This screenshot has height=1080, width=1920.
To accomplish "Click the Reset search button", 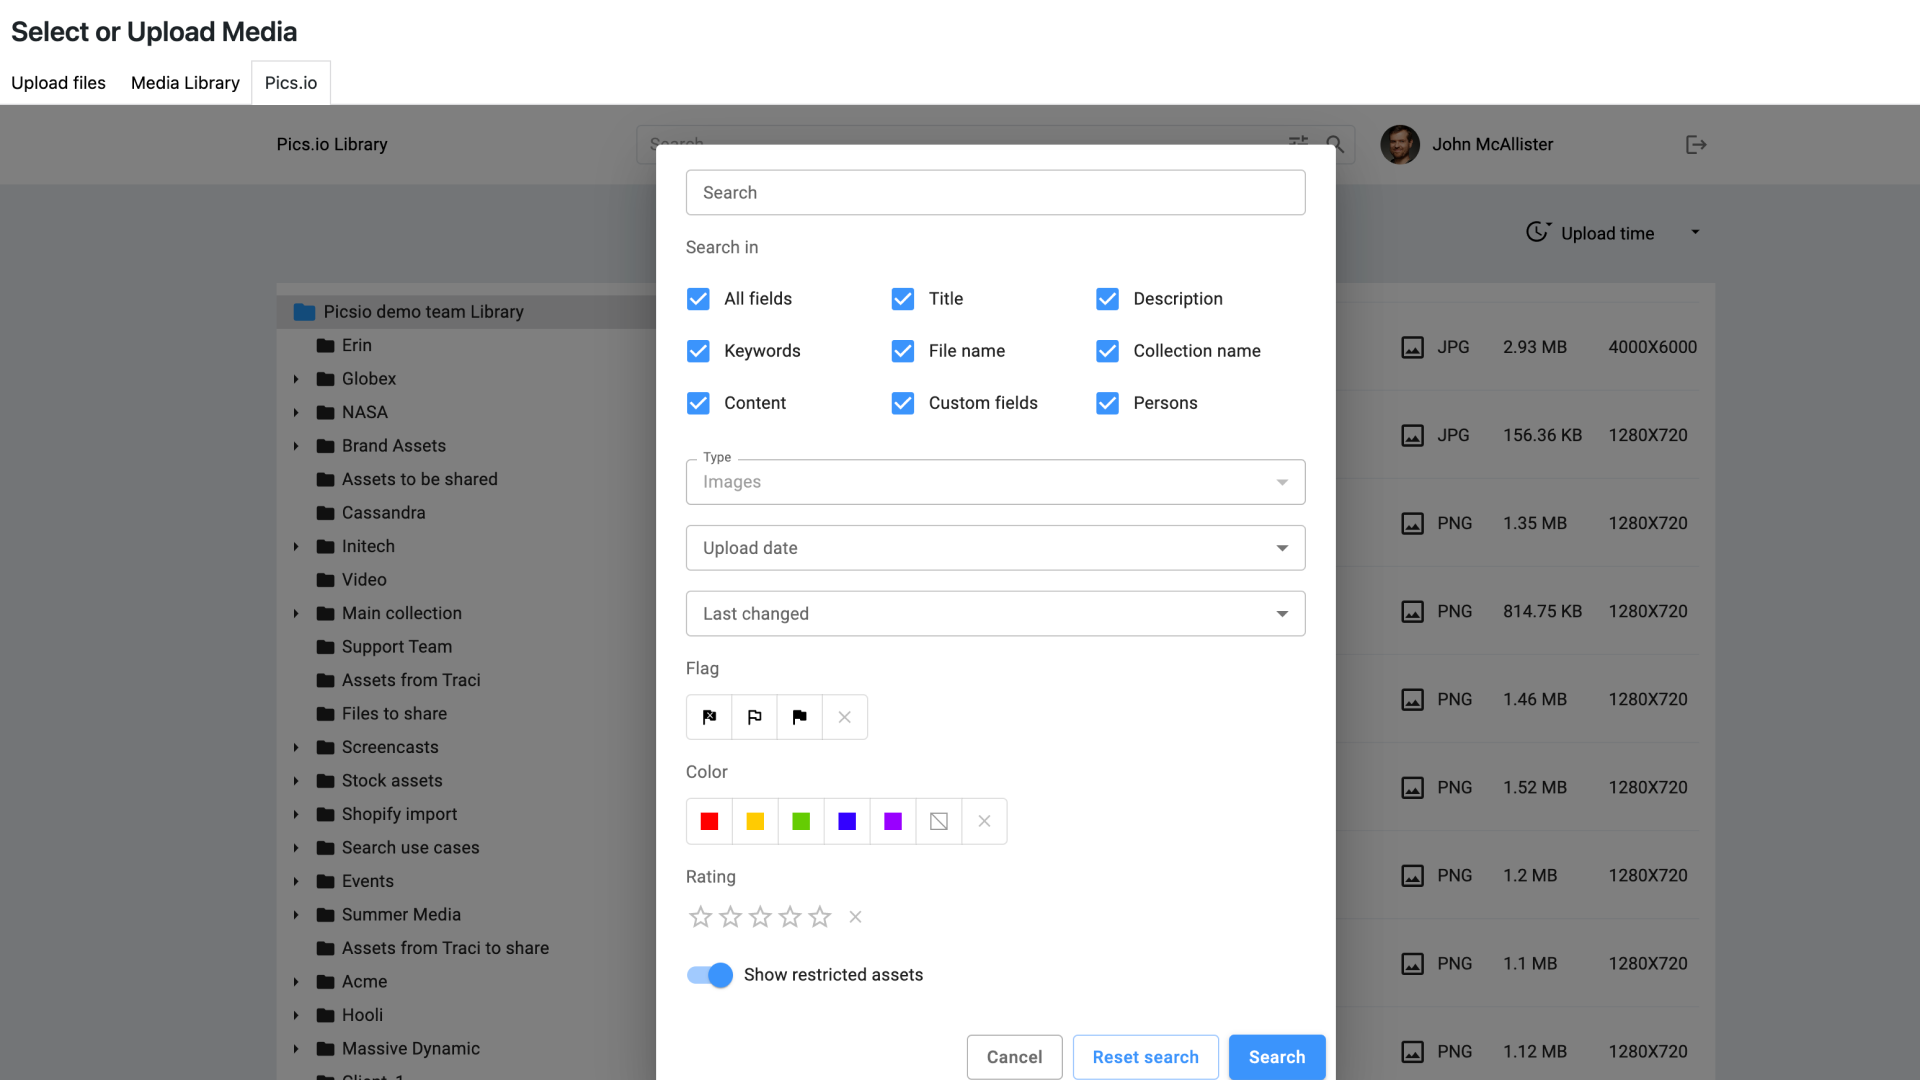I will coord(1145,1057).
